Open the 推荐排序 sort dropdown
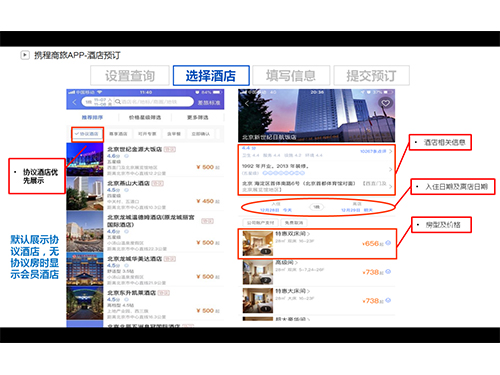The height and width of the screenshot is (375, 500). (x=92, y=117)
